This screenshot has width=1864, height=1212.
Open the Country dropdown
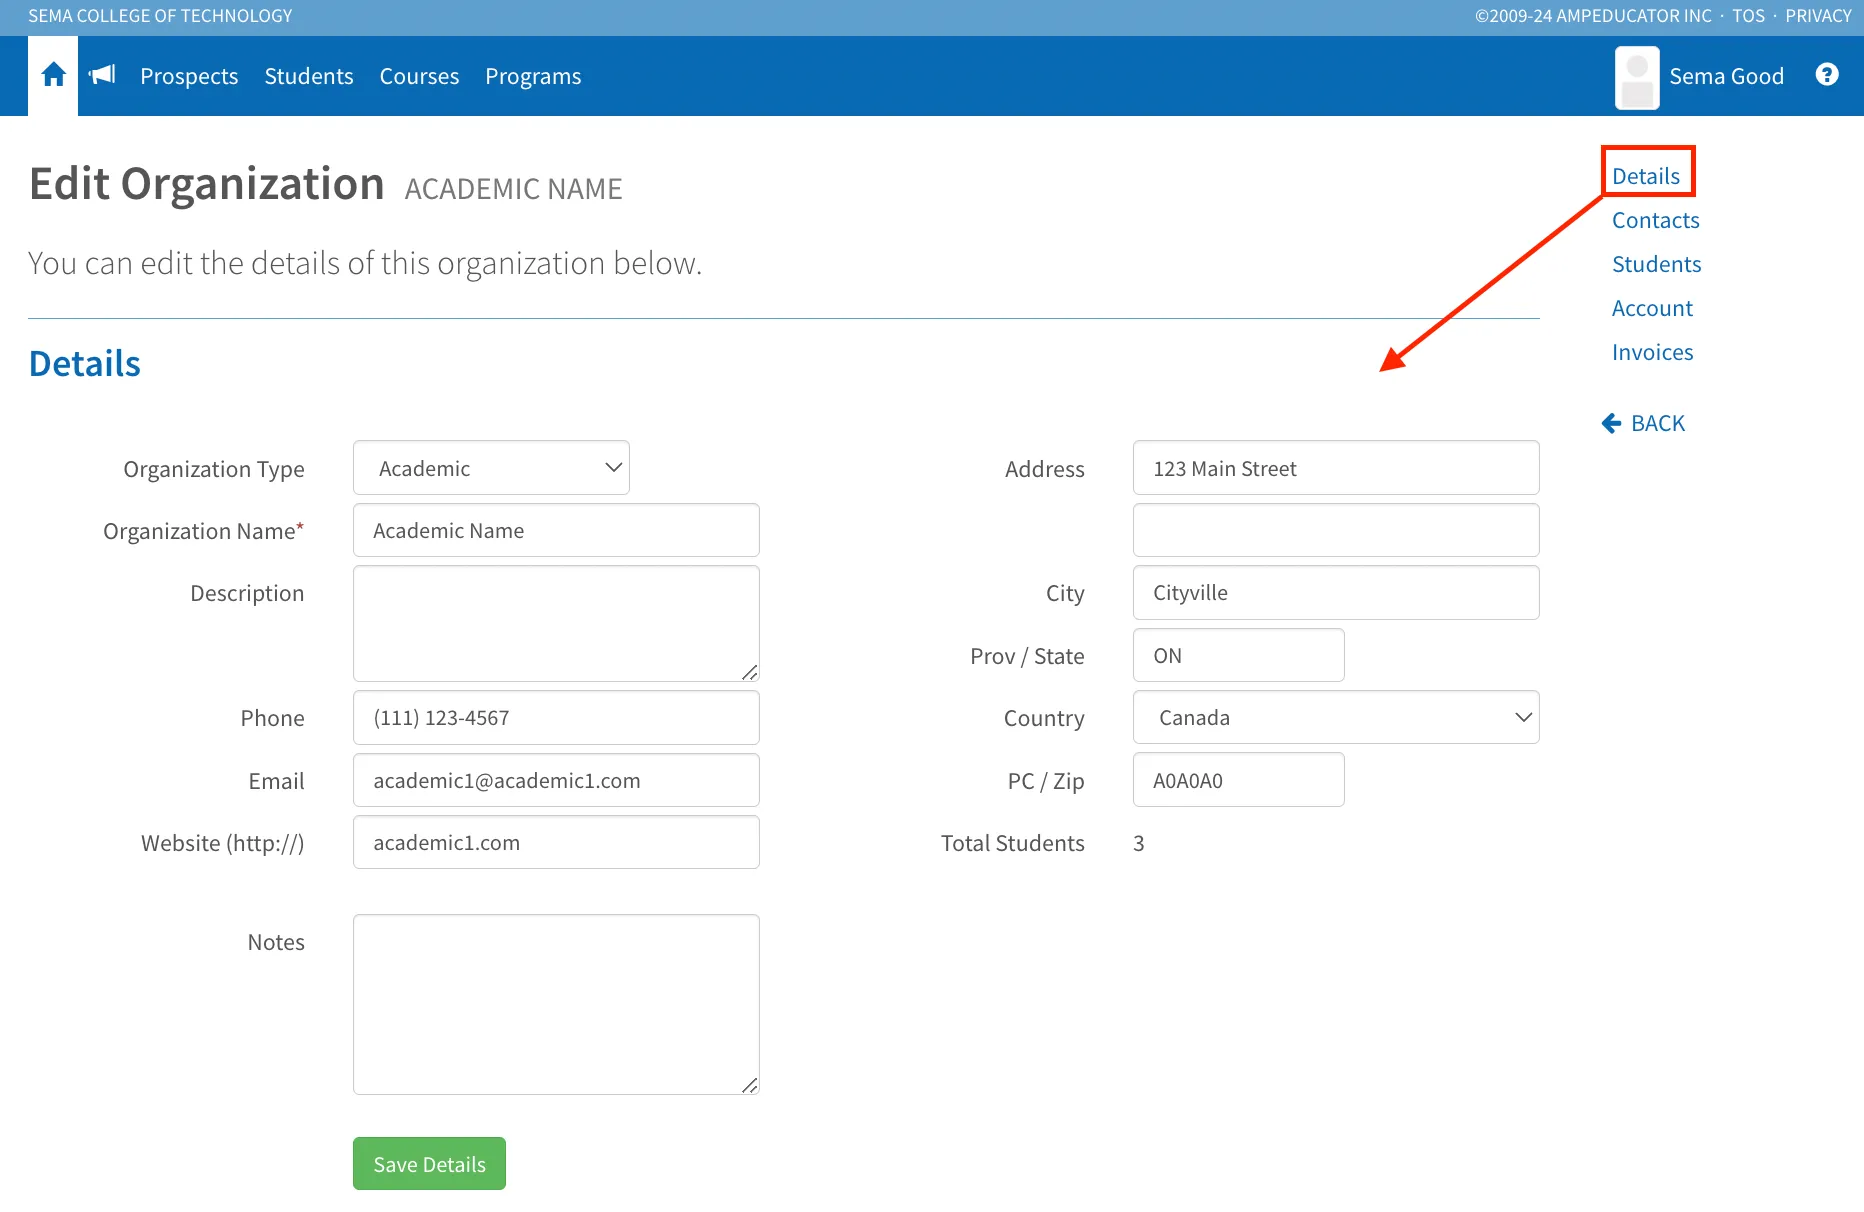pos(1336,717)
